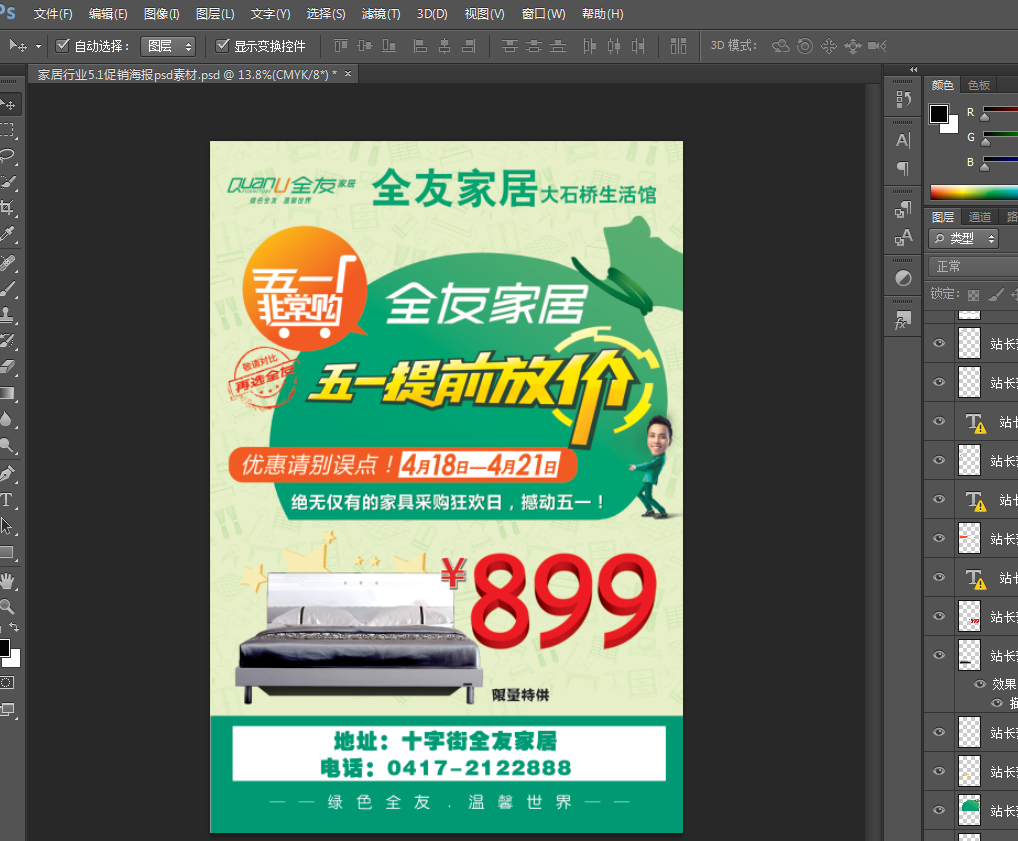
Task: Change the screen mode
Action: click(x=7, y=709)
